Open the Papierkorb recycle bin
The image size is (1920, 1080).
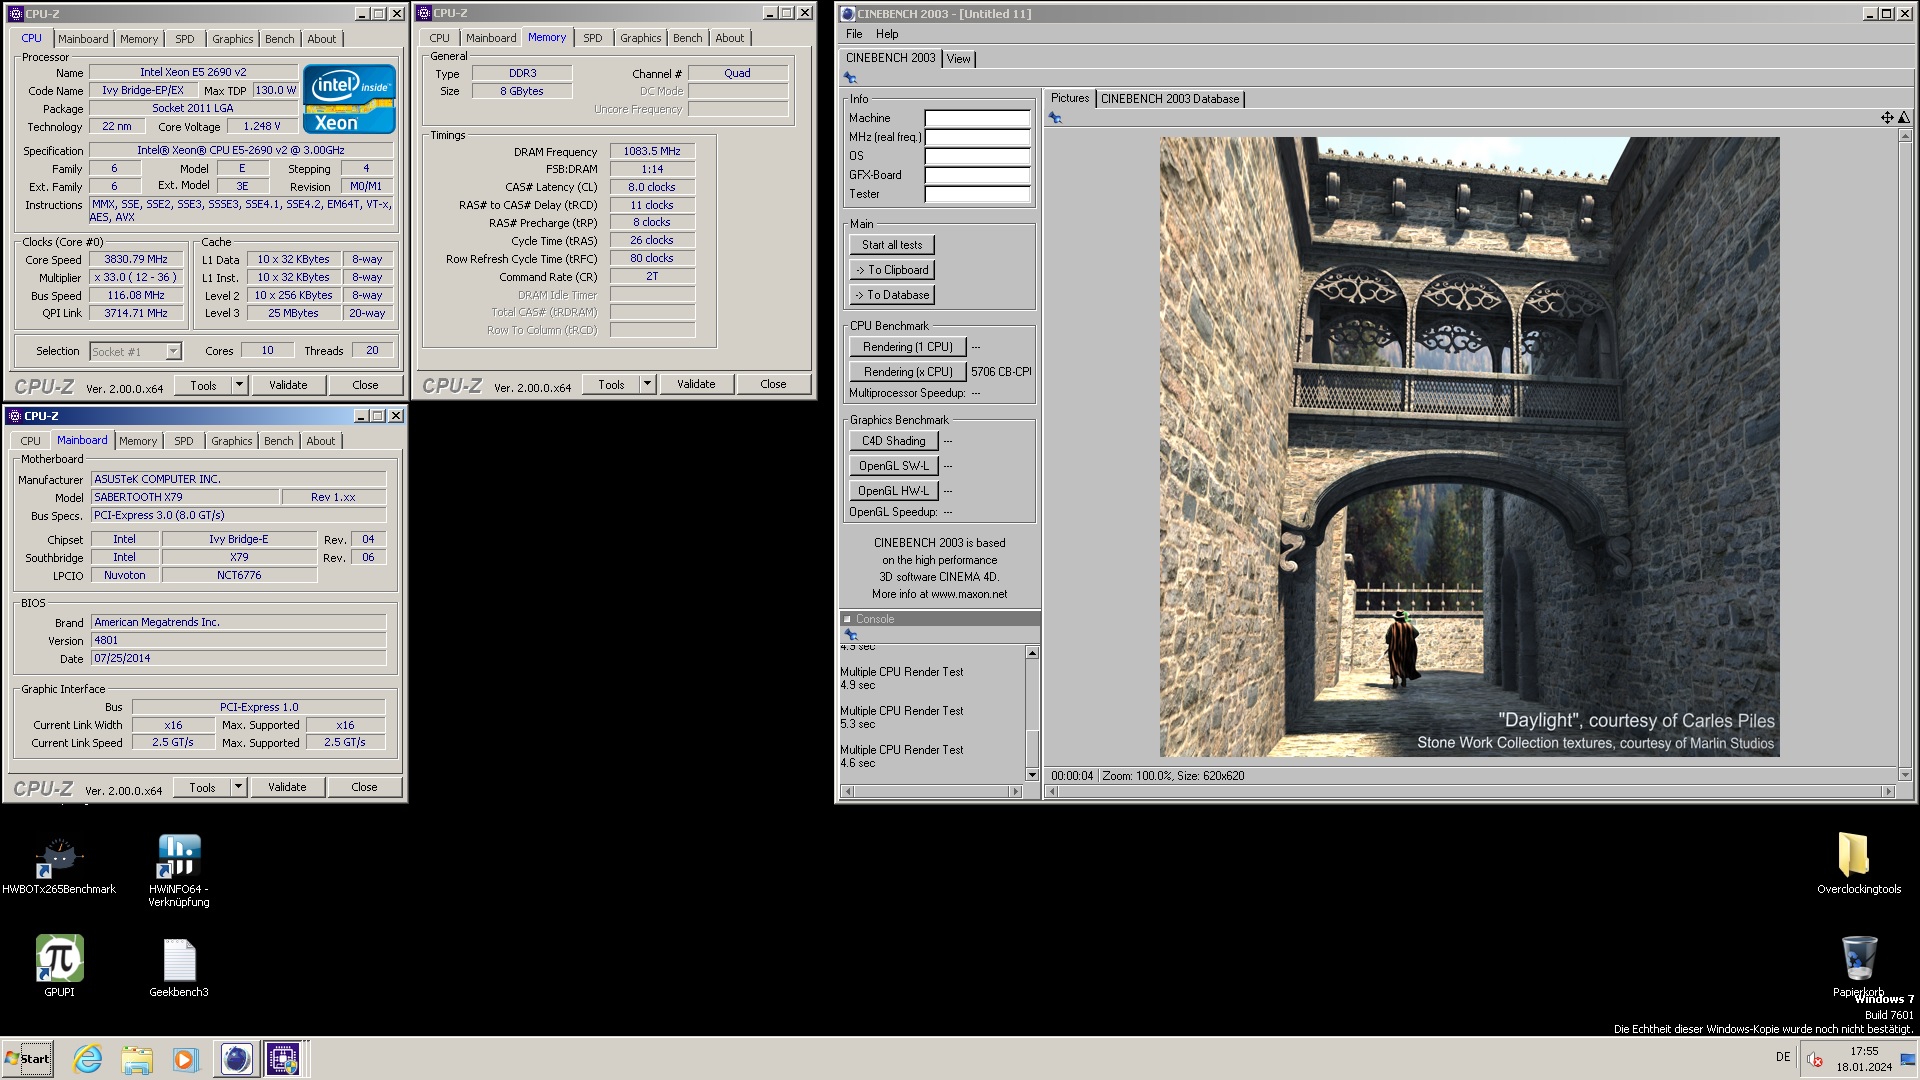[x=1858, y=965]
